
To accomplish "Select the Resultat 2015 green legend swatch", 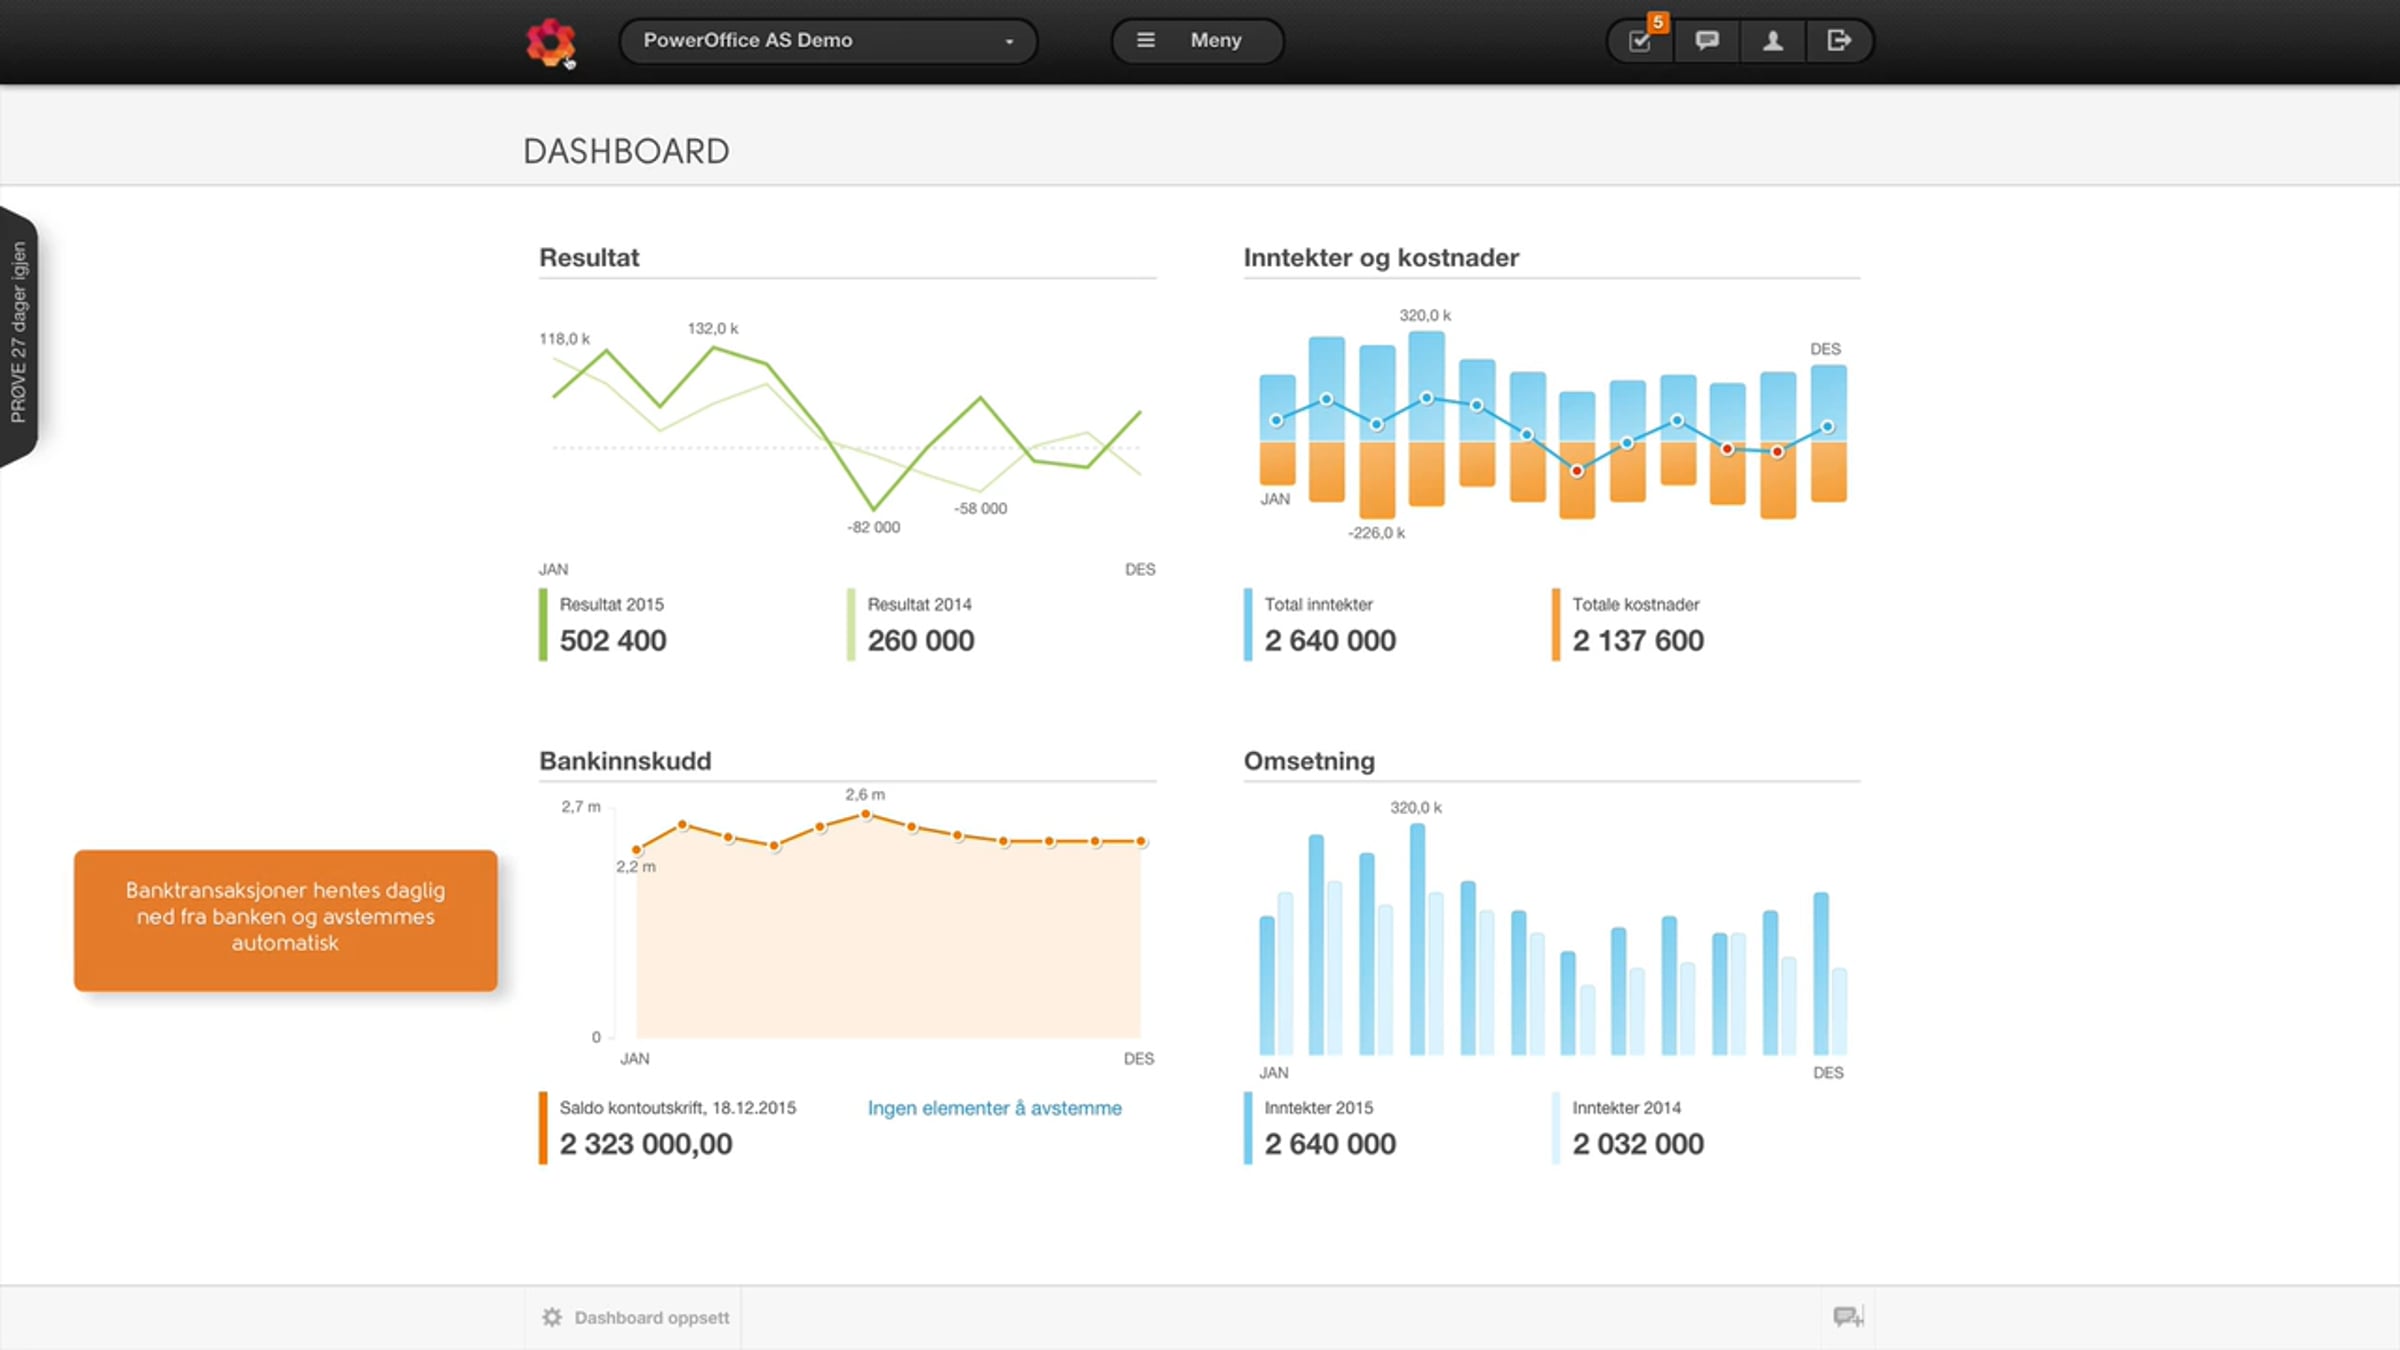I will click(x=543, y=624).
